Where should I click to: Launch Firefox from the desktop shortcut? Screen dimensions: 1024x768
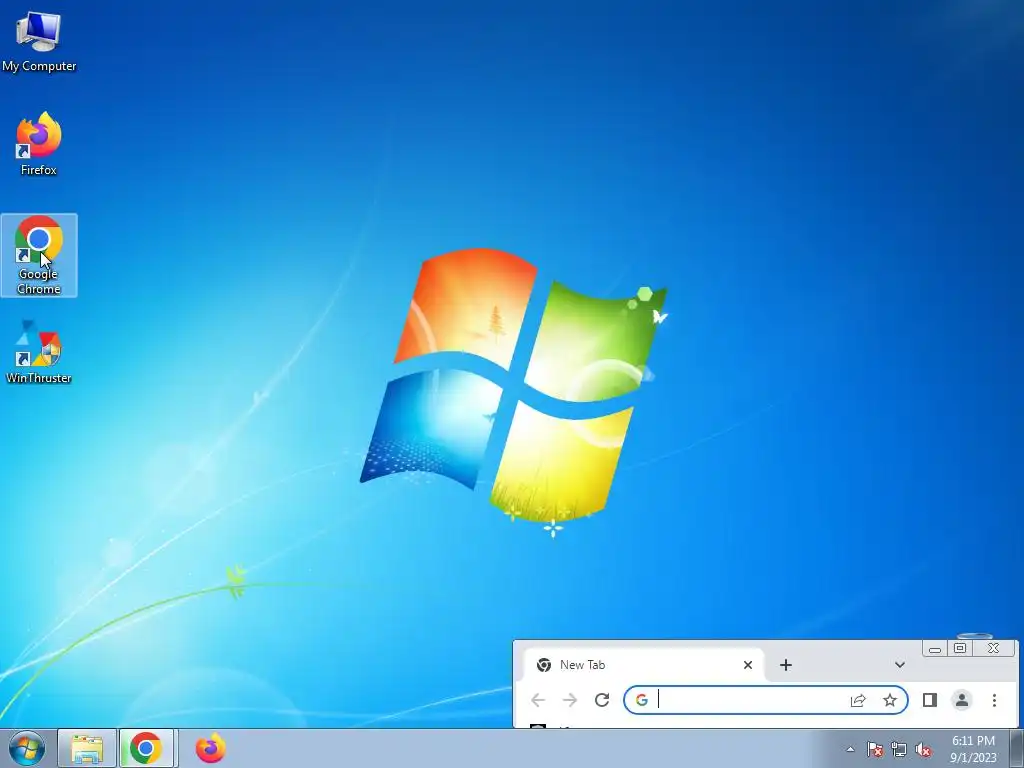(39, 144)
